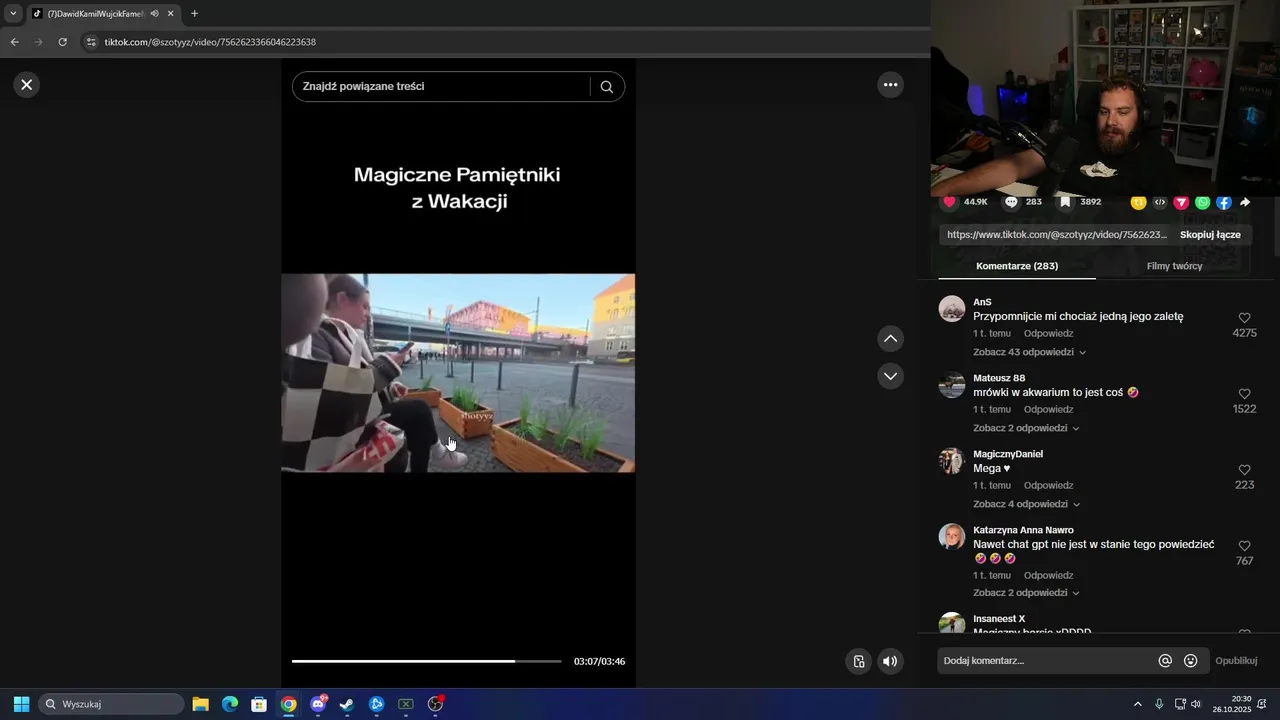Switch to Filmy twórcy tab
The height and width of the screenshot is (720, 1280).
point(1174,266)
